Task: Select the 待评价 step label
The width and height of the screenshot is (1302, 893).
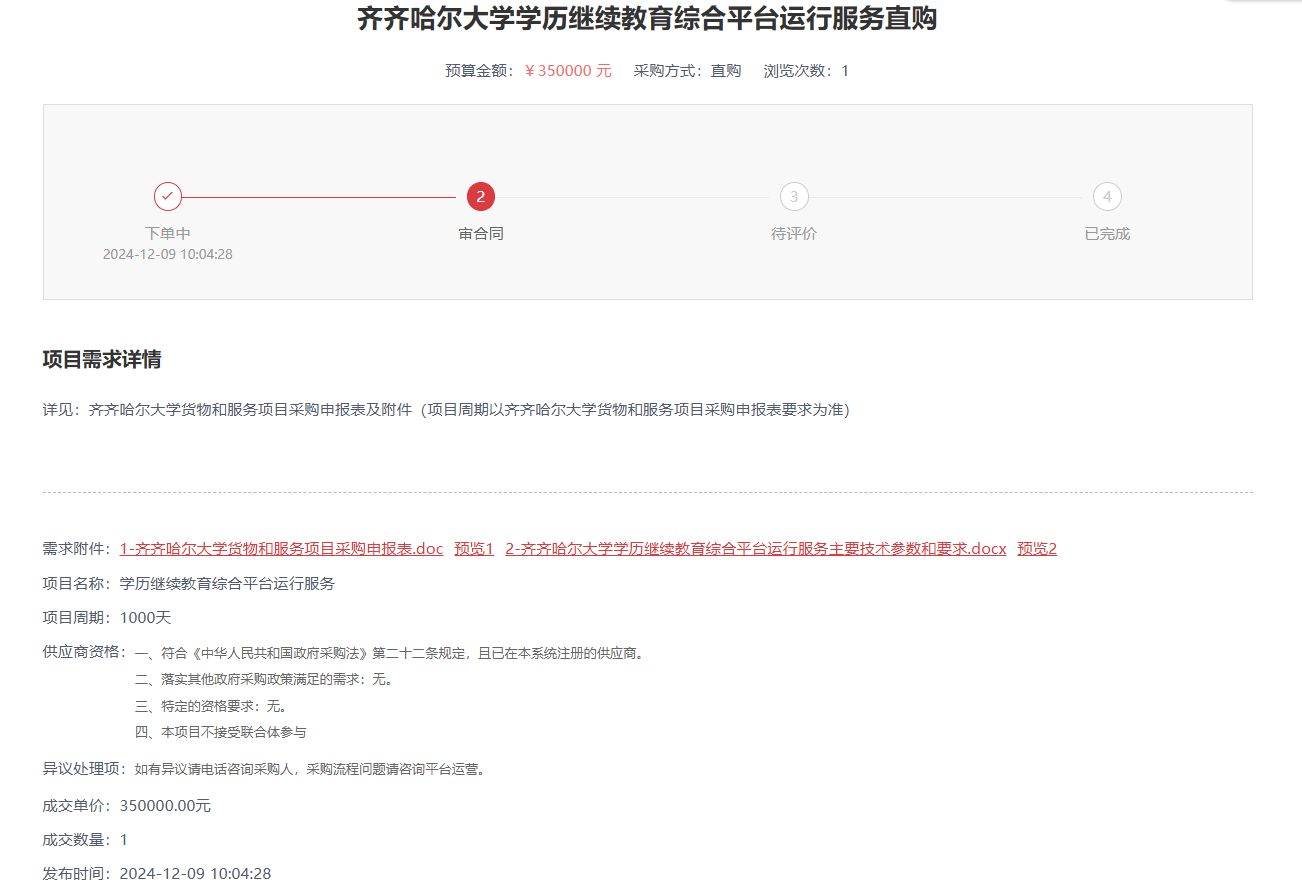Action: coord(794,234)
